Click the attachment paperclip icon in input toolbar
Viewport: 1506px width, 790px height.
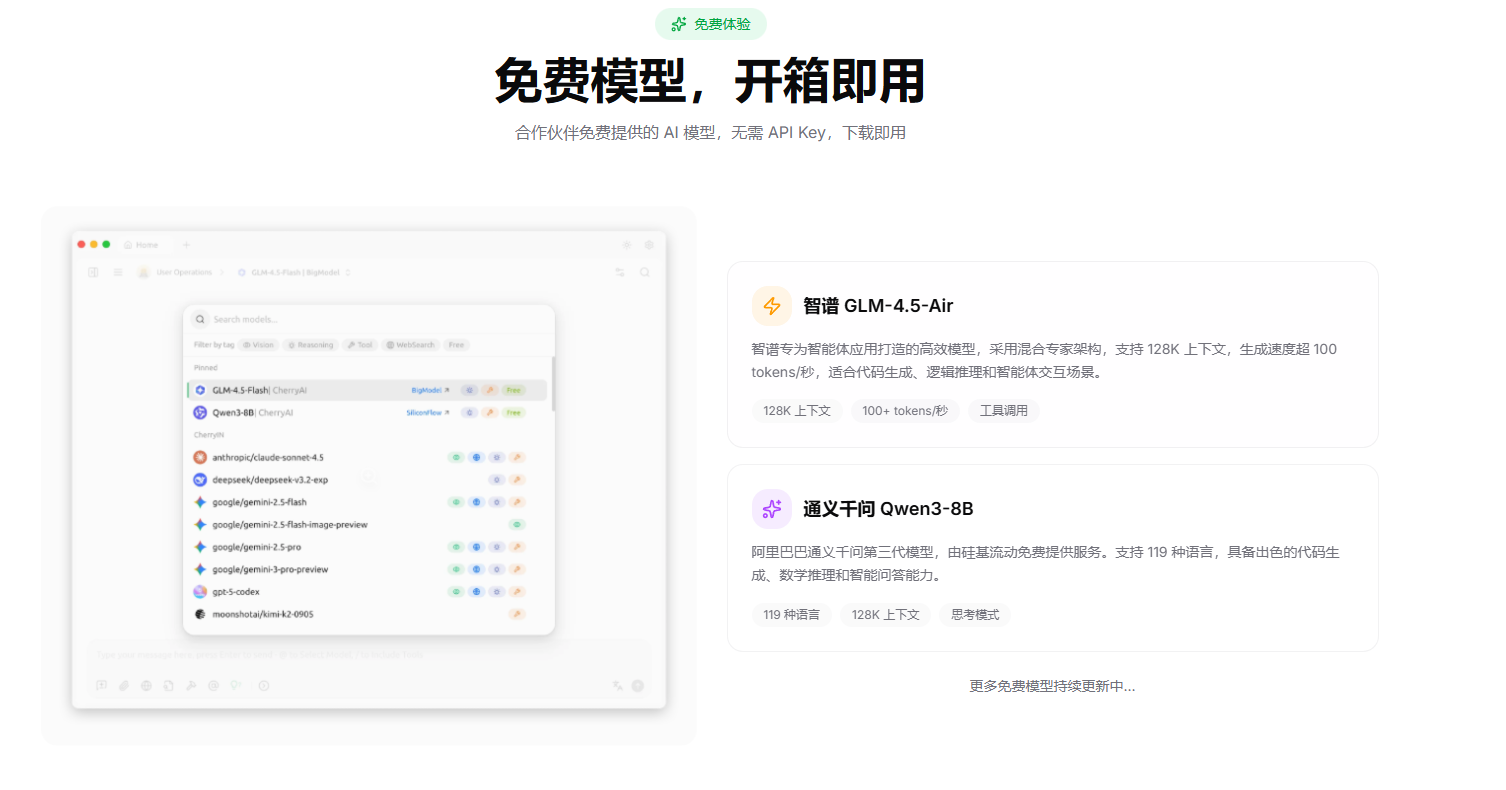[x=123, y=685]
